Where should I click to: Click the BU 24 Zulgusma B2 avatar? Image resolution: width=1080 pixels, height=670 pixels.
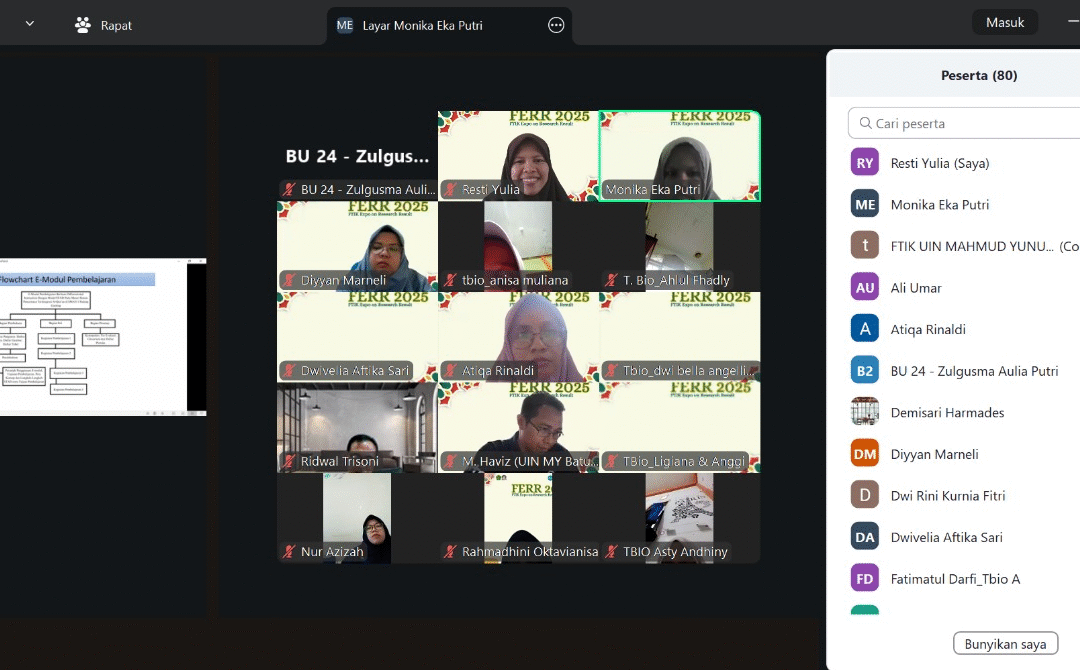point(865,371)
